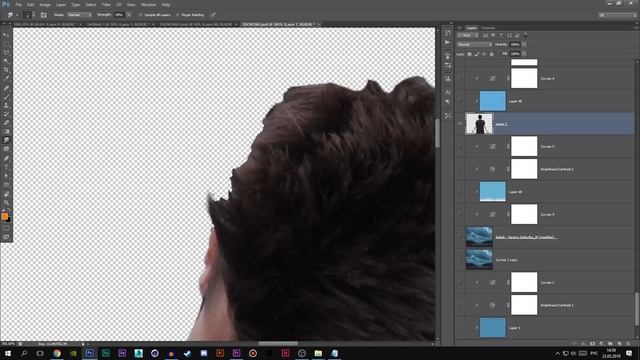
Task: Select the Crop tool
Action: click(6, 70)
